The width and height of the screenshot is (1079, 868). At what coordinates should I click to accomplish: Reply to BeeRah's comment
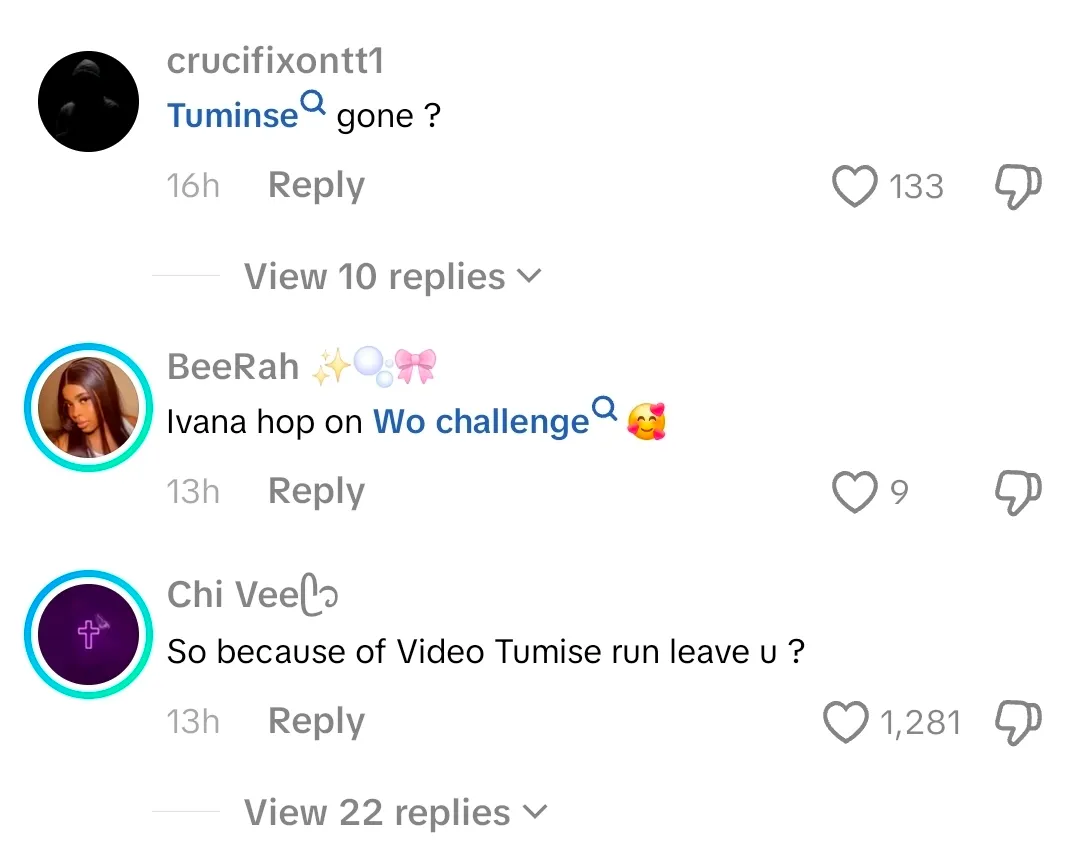coord(316,492)
